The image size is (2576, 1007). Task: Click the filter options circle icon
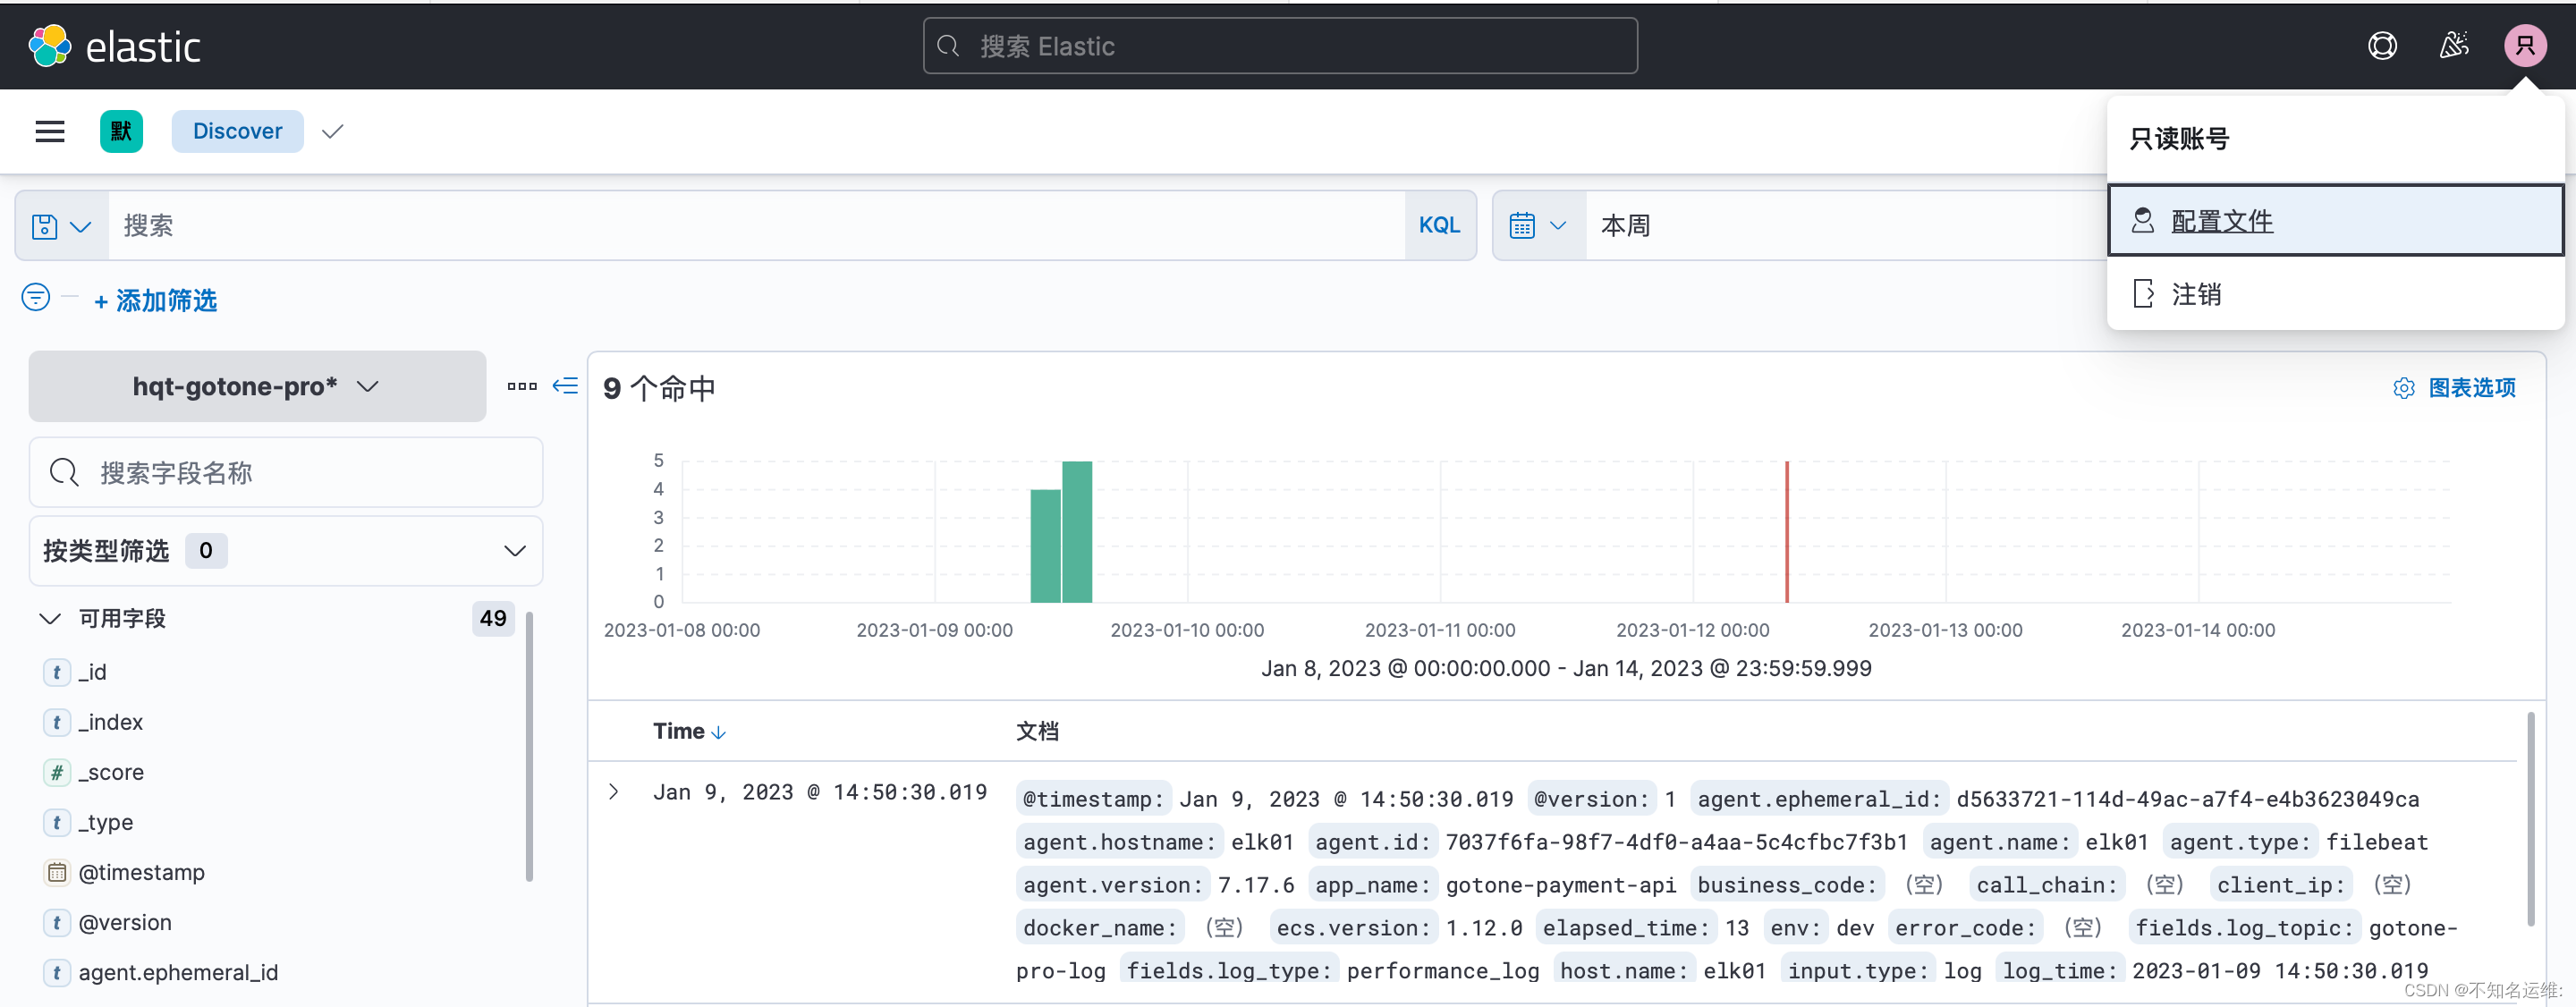click(36, 298)
